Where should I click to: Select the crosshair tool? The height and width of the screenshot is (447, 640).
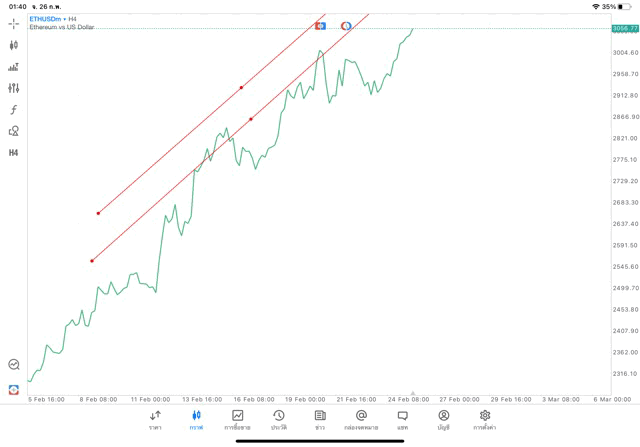[14, 23]
